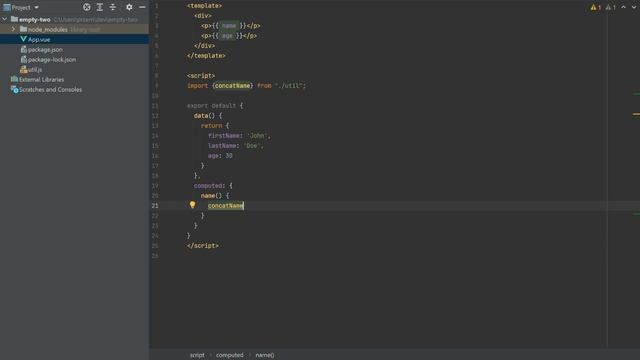Click the util.js file icon
This screenshot has height=360, width=640.
(x=24, y=69)
